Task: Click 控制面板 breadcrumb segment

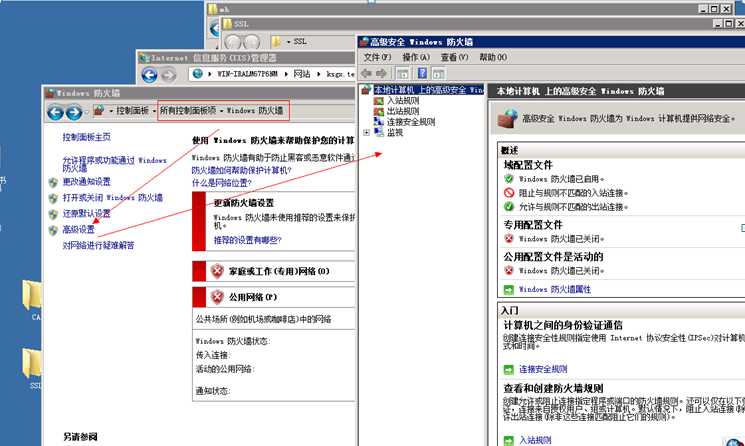Action: tap(133, 111)
